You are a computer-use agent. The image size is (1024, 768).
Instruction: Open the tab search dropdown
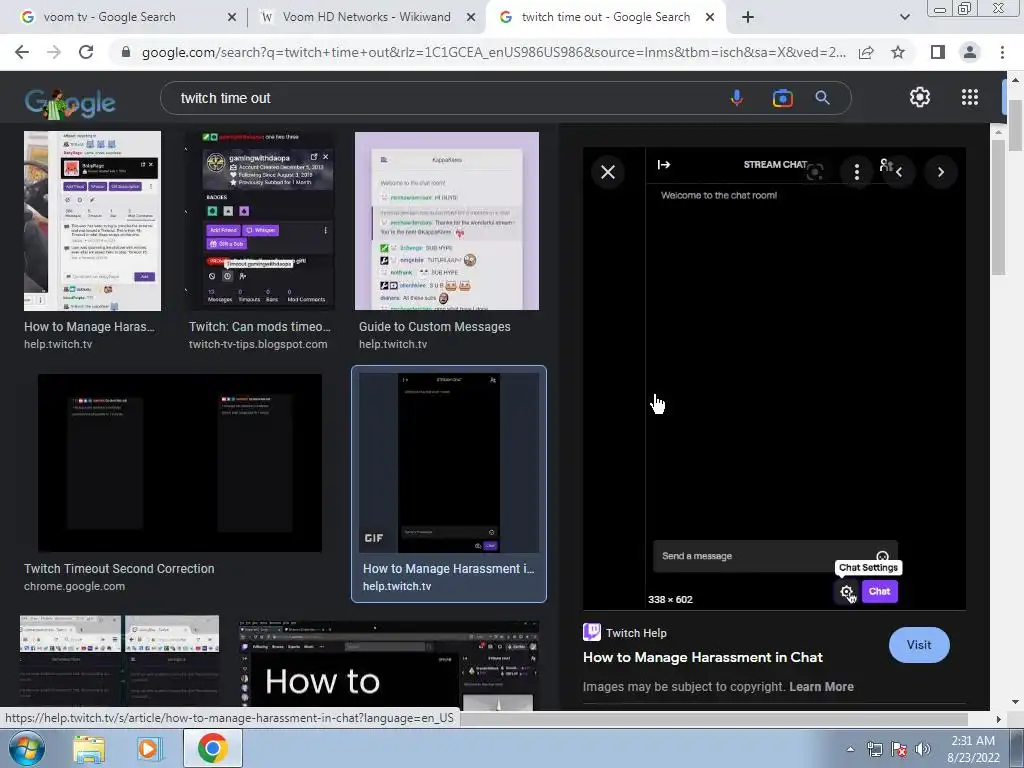(x=904, y=17)
